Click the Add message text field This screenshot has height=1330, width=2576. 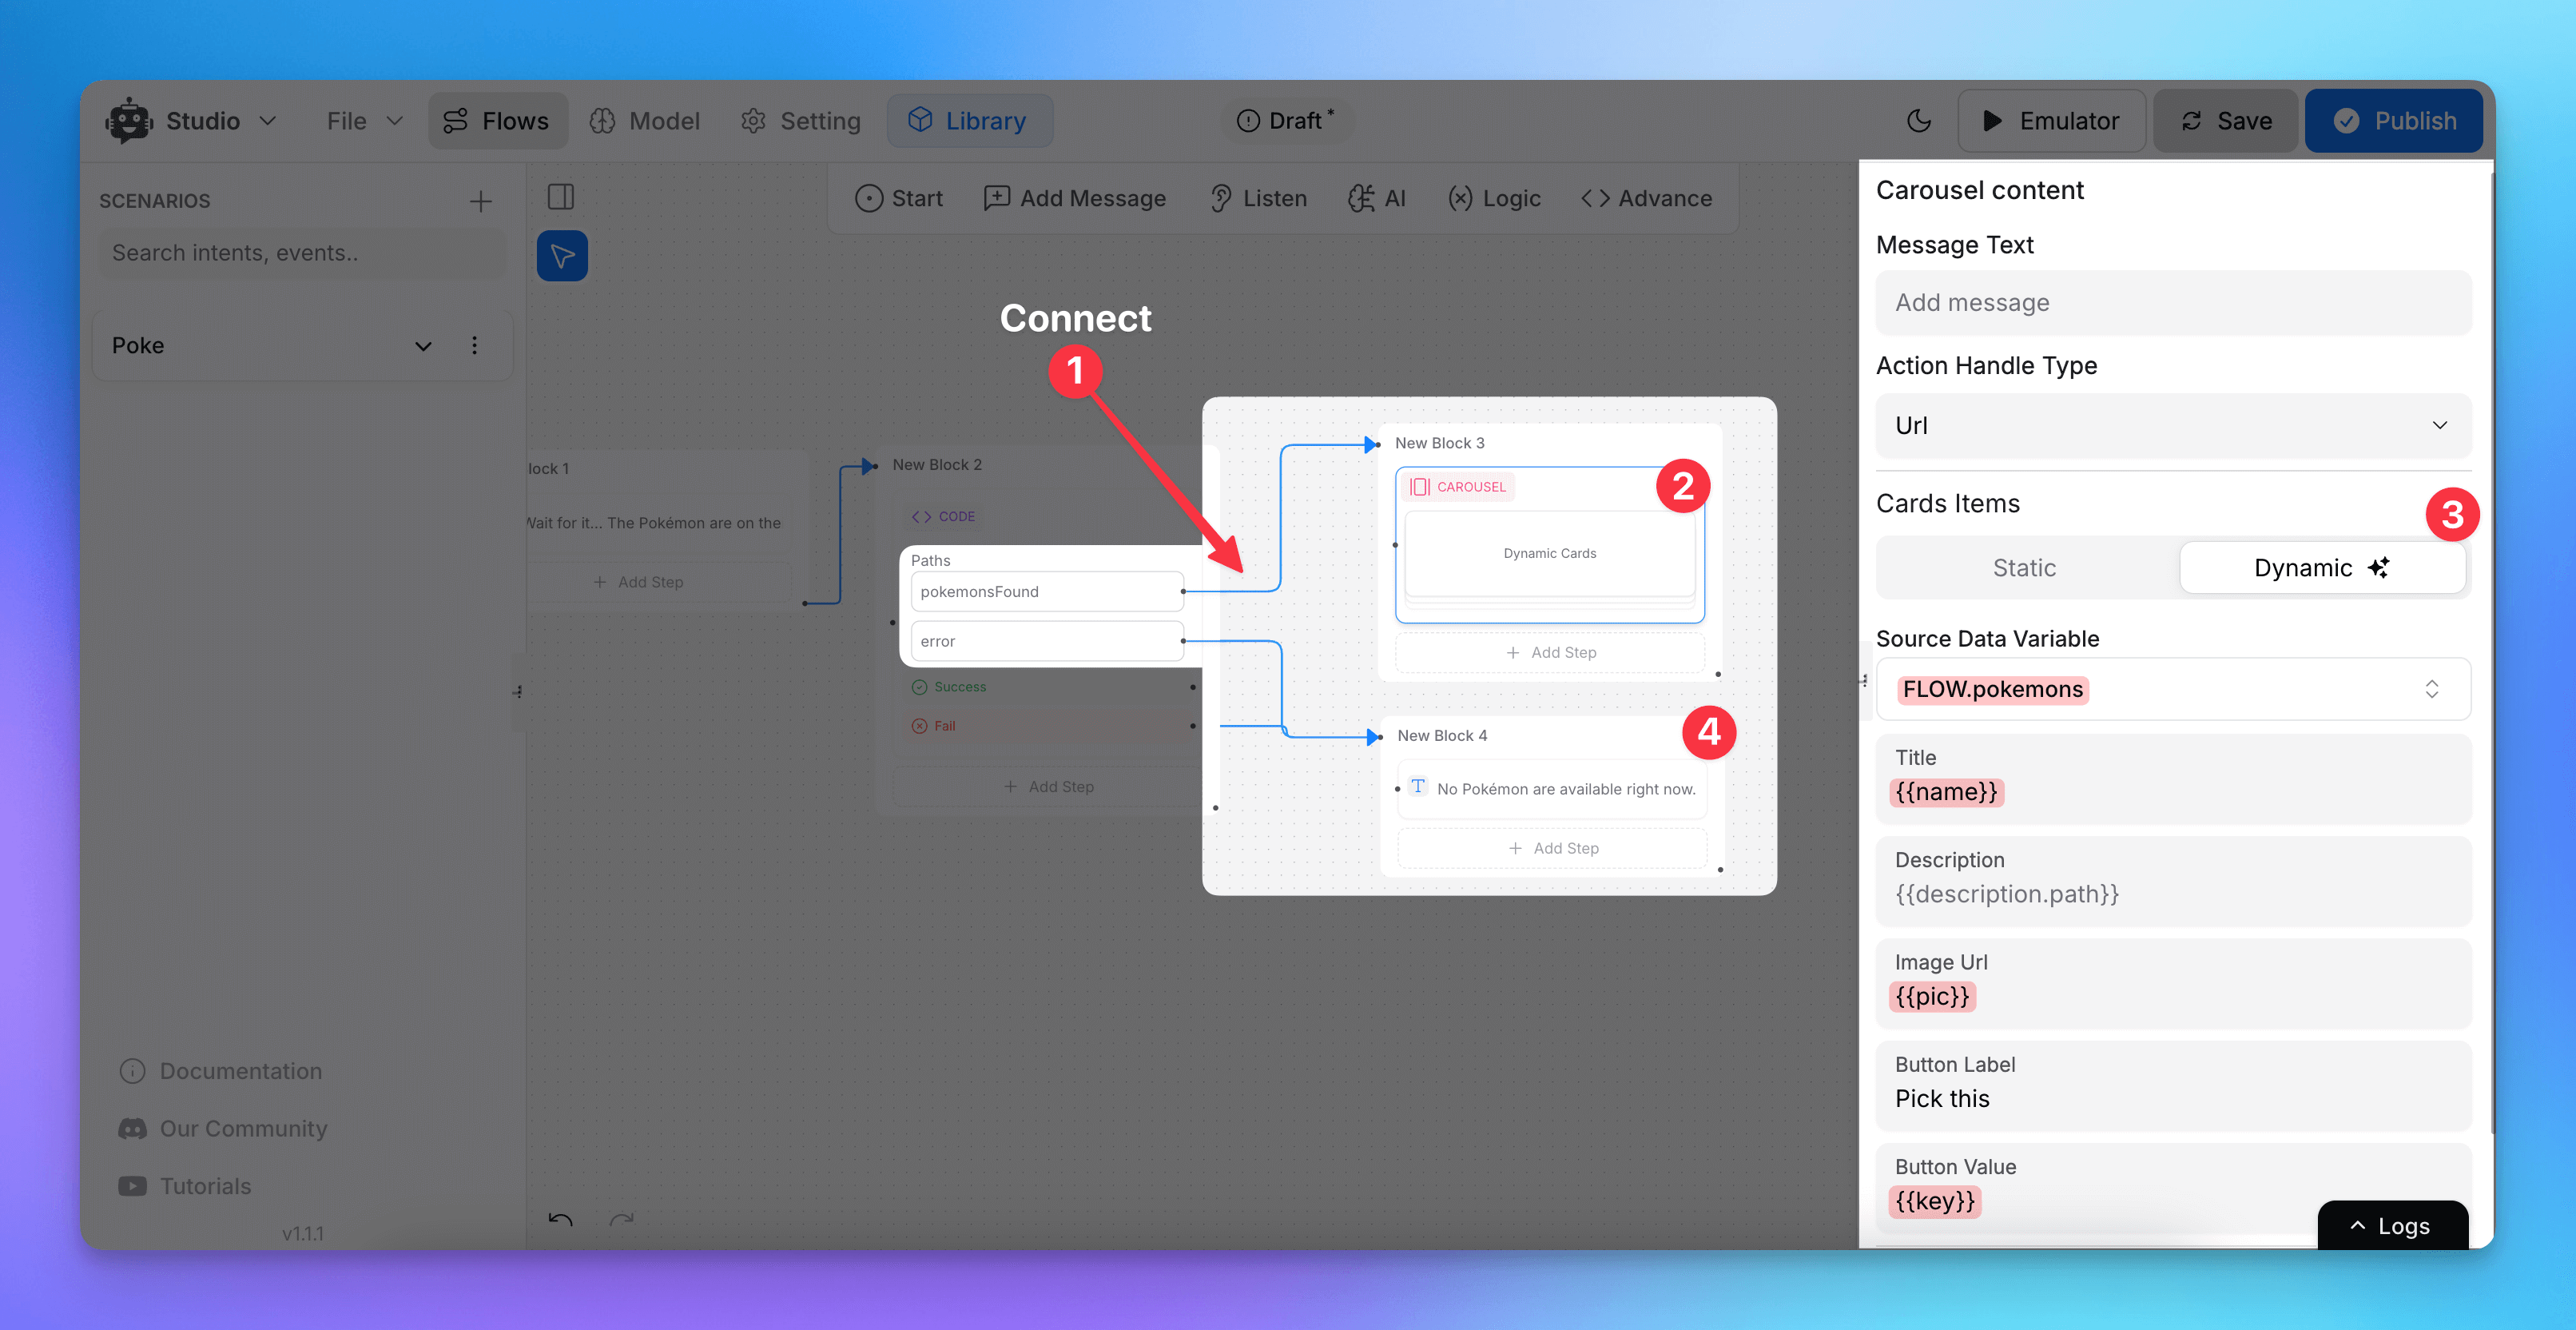pyautogui.click(x=2173, y=303)
